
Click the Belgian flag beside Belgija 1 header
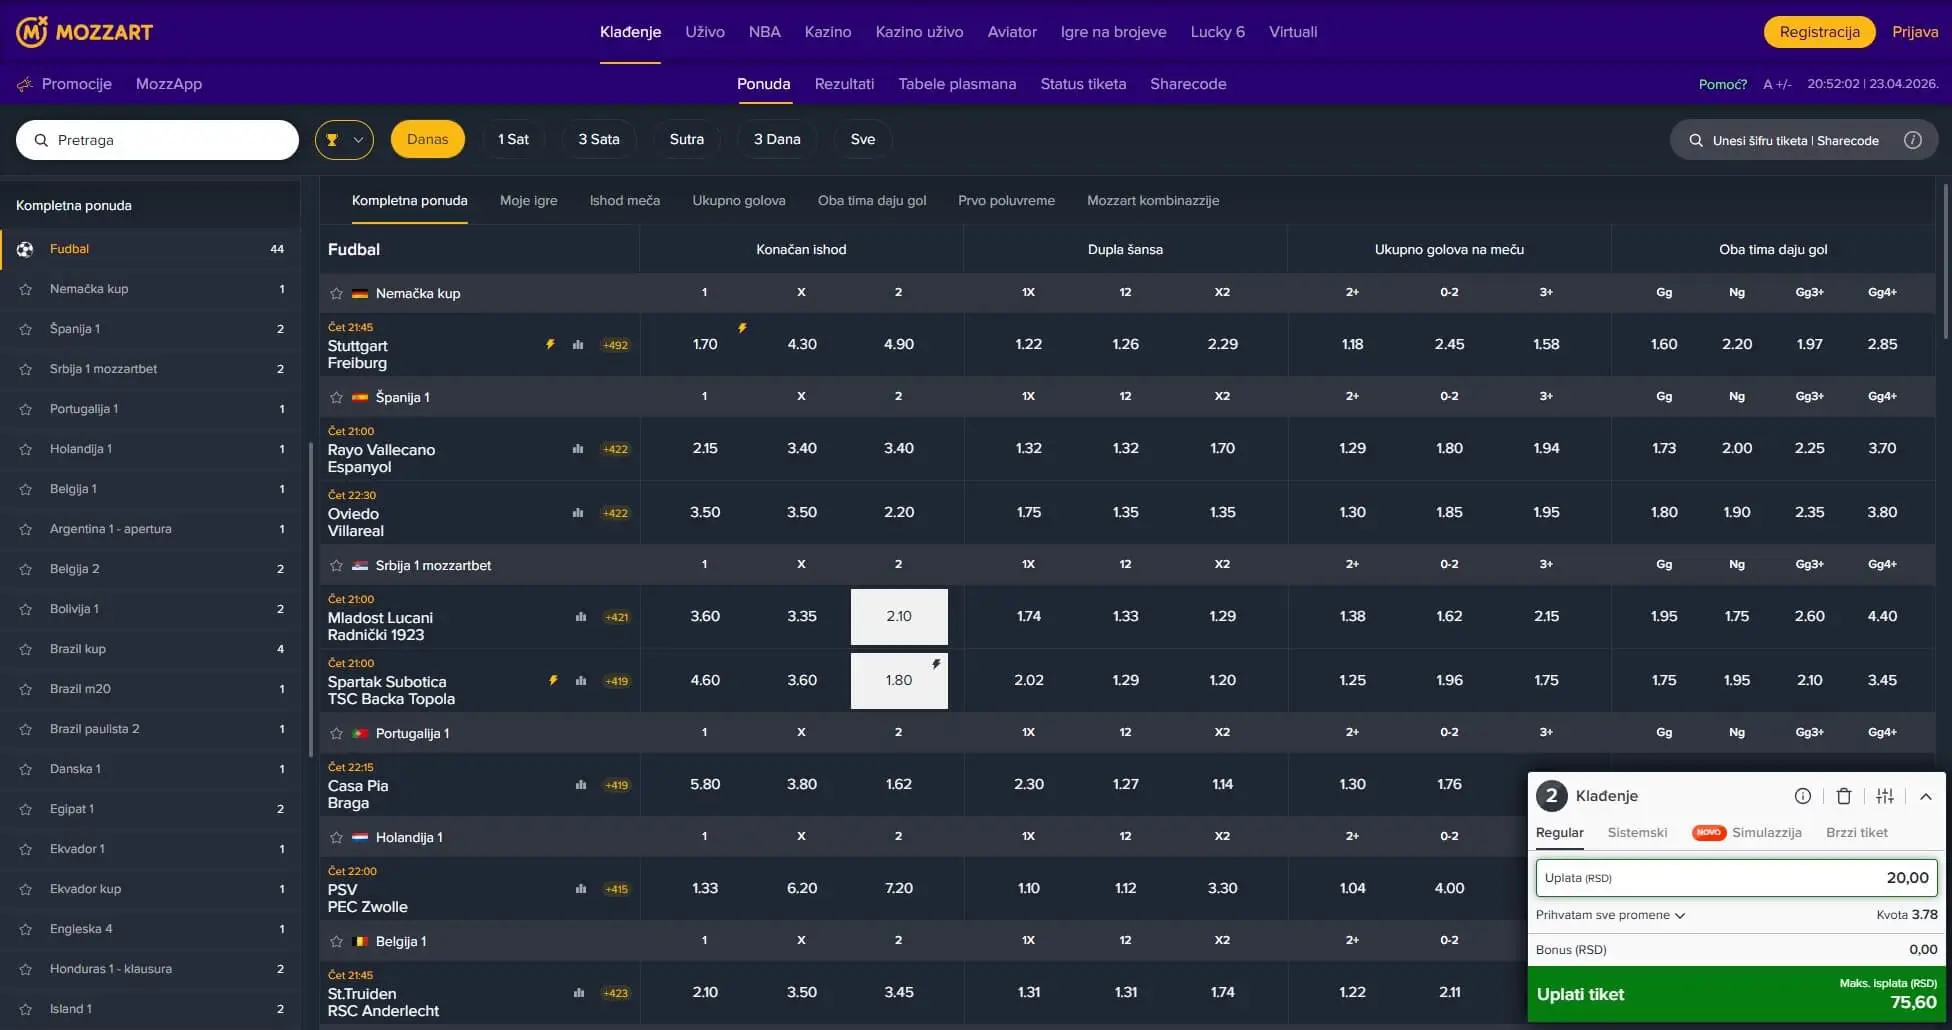360,942
